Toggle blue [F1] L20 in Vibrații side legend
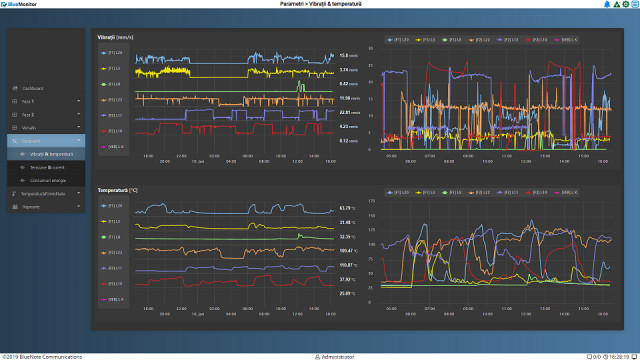640x360 pixels. tap(112, 53)
